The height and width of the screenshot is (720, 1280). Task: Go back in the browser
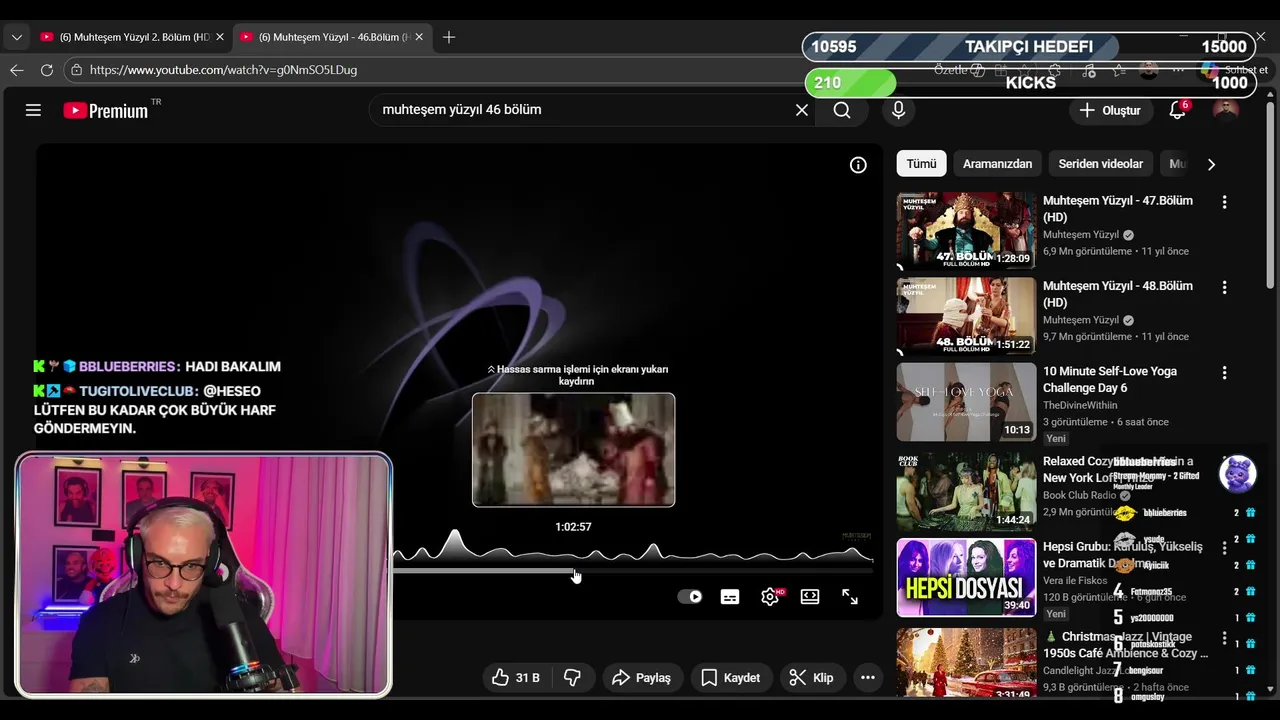[x=17, y=70]
